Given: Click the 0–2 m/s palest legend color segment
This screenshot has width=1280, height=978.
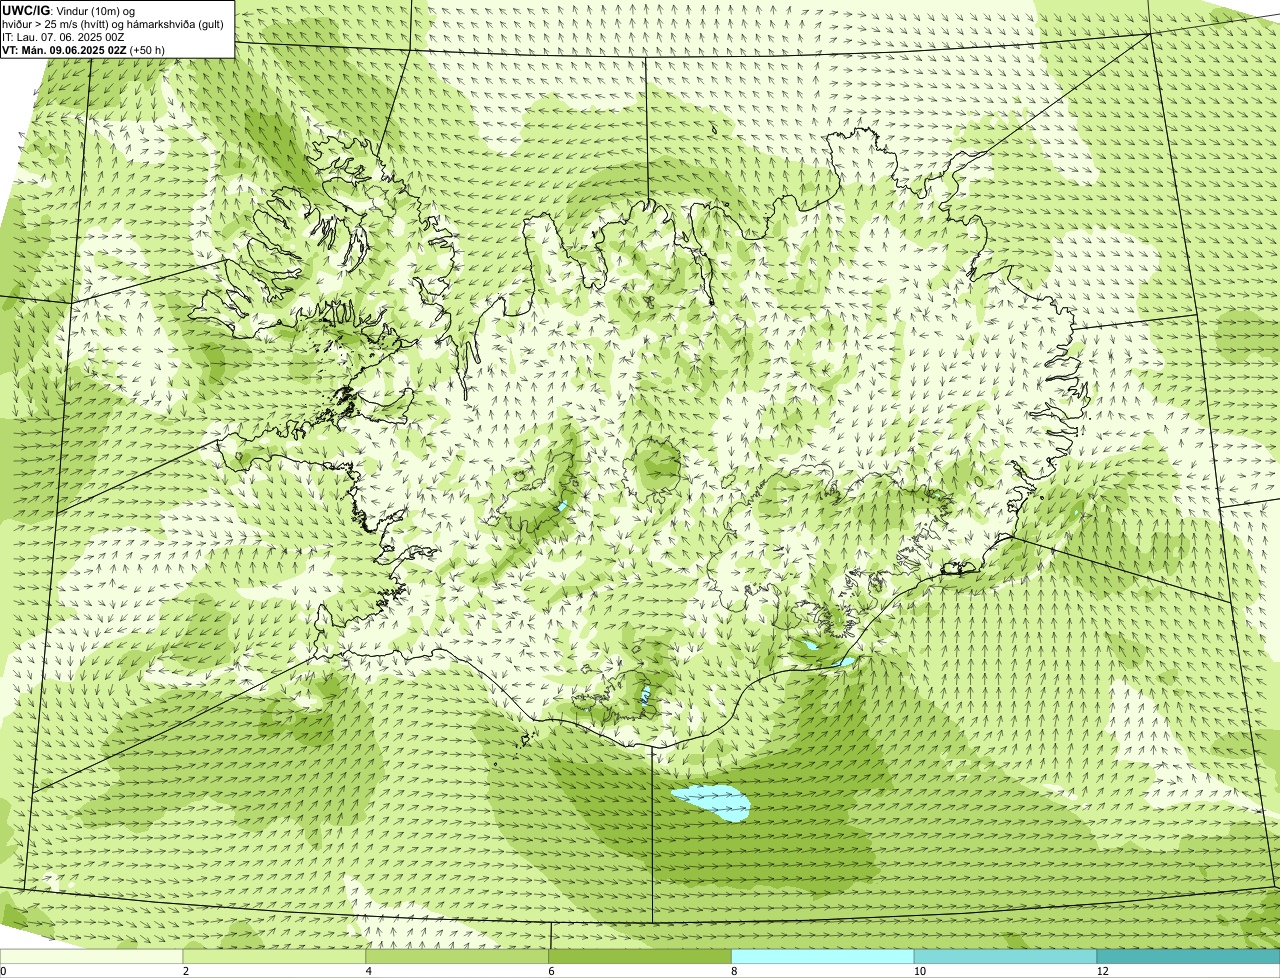Looking at the screenshot, I should pos(92,956).
